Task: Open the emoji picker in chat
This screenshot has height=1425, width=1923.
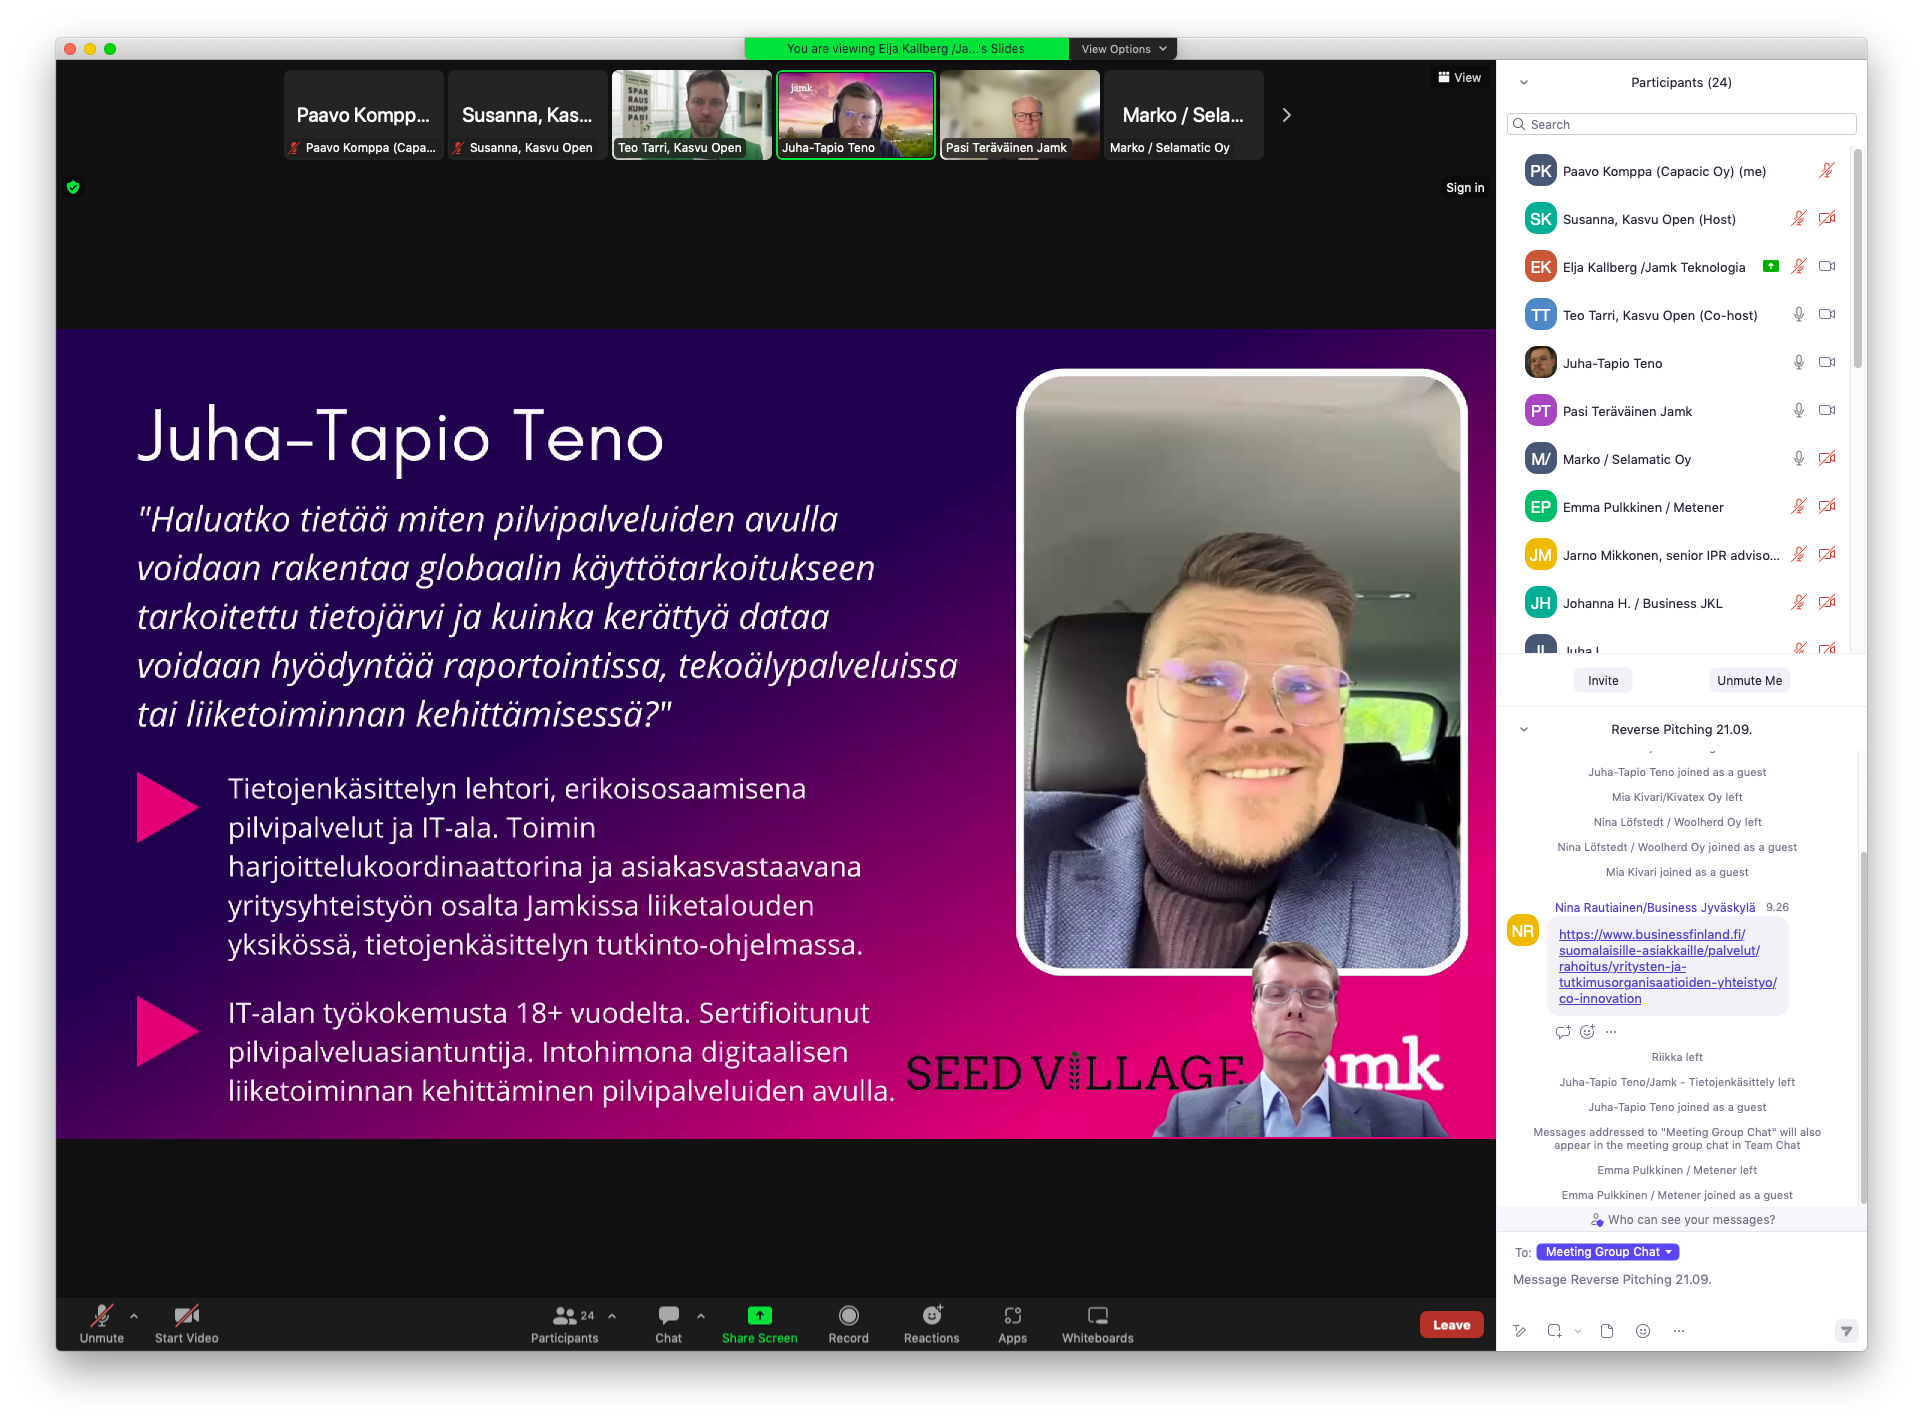Action: pyautogui.click(x=1642, y=1331)
